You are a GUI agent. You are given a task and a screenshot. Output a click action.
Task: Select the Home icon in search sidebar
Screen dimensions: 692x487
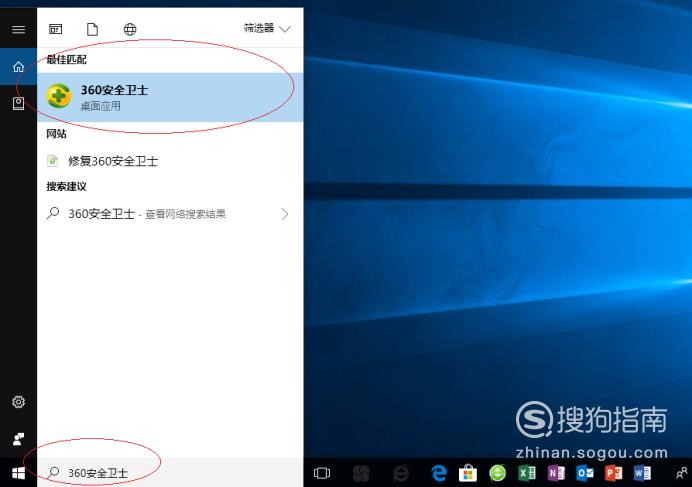[18, 67]
